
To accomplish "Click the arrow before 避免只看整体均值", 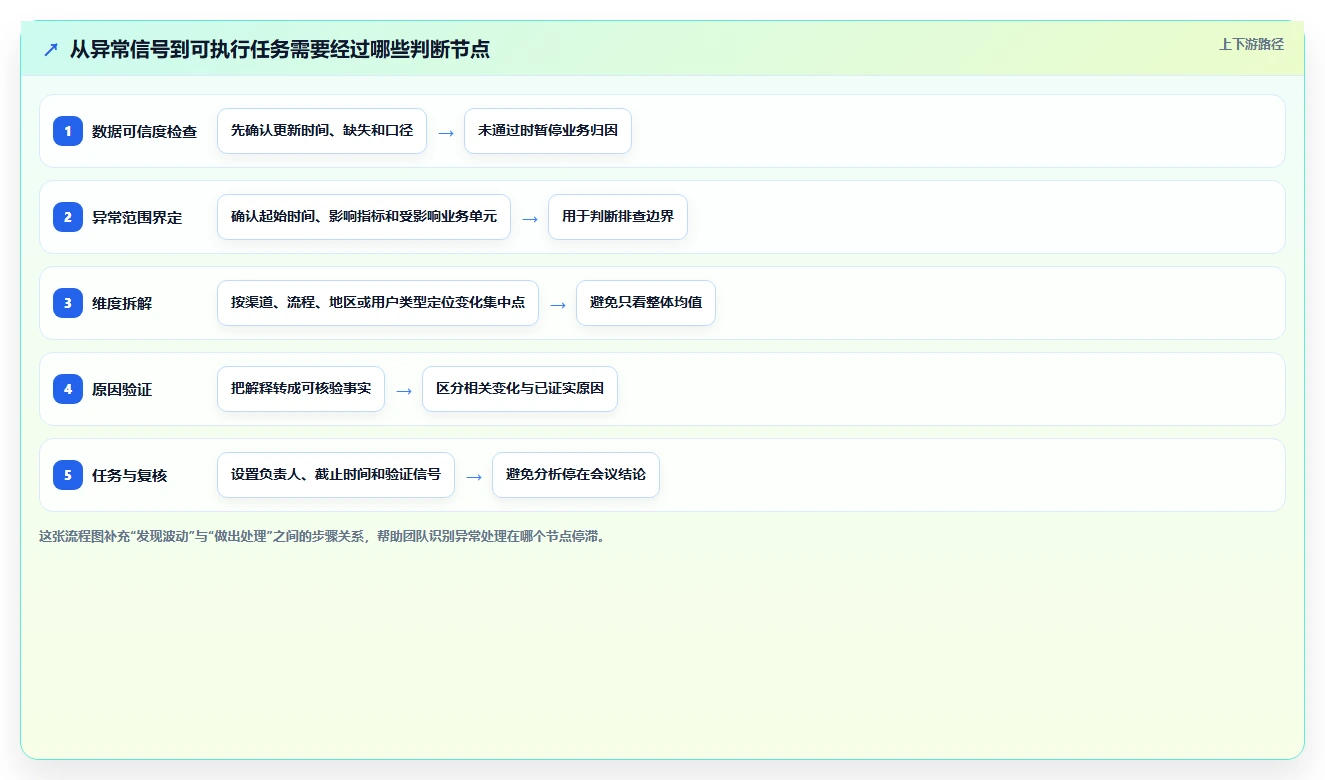I will pos(558,304).
